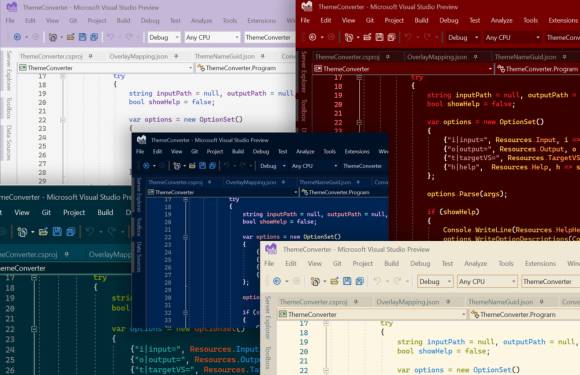Open the Project menu in the teal-themed window
Viewport: 580px width, 375px height.
[x=74, y=213]
